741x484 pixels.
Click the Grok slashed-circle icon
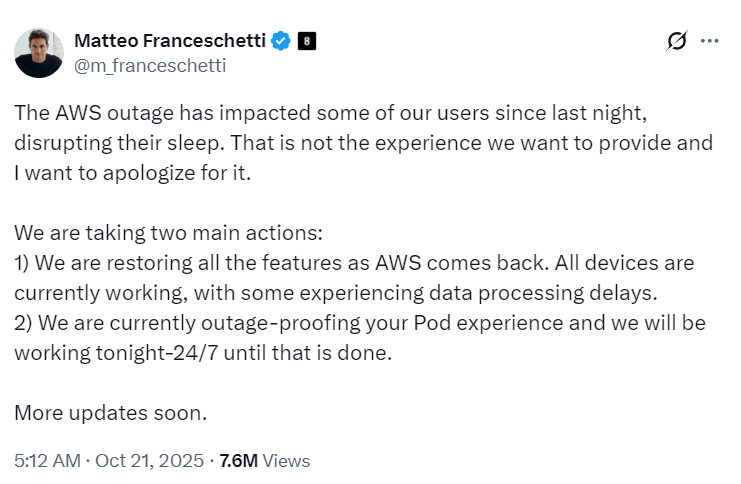(x=677, y=41)
